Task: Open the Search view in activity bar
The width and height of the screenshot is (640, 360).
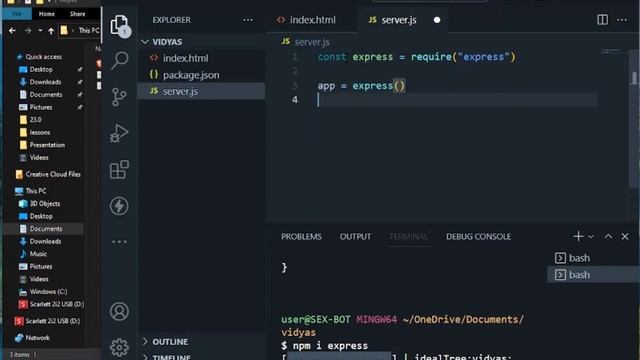Action: point(119,61)
